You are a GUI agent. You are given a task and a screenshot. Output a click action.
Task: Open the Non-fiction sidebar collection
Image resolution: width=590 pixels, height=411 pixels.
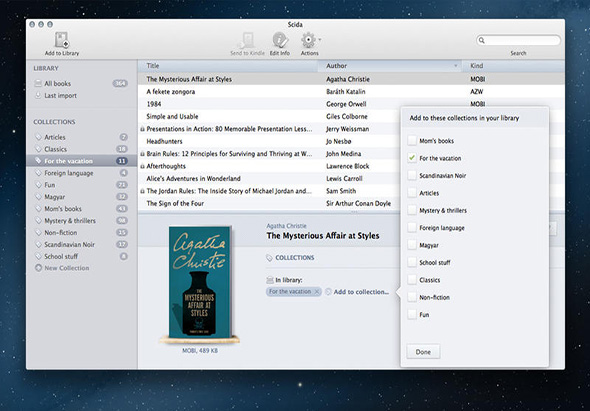click(81, 233)
